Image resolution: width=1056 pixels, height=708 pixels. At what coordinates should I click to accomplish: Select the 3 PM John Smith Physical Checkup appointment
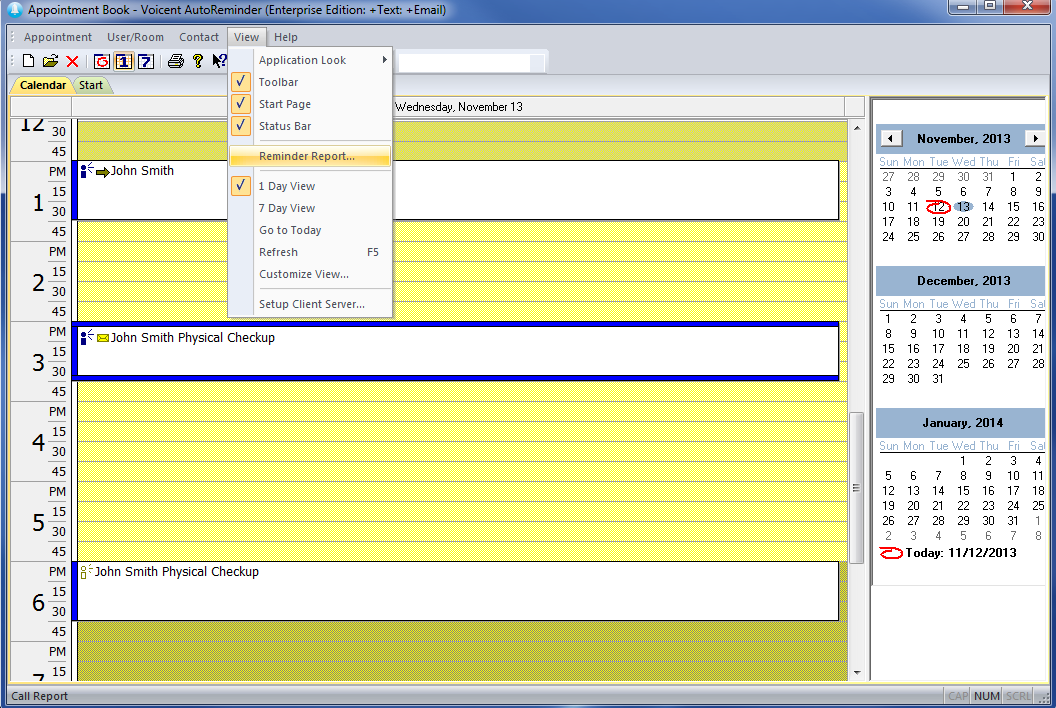[457, 350]
